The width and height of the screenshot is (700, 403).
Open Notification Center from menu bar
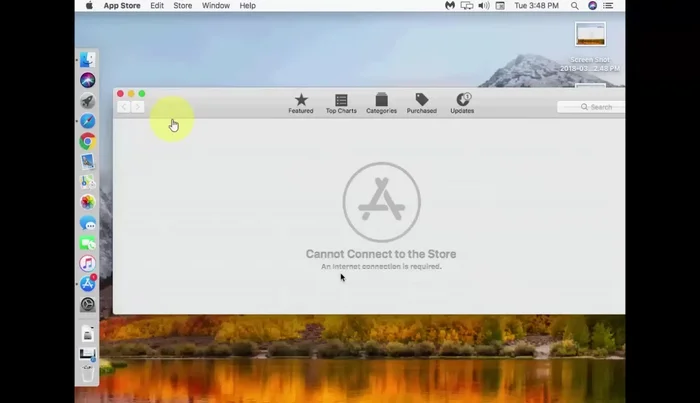[x=608, y=5]
